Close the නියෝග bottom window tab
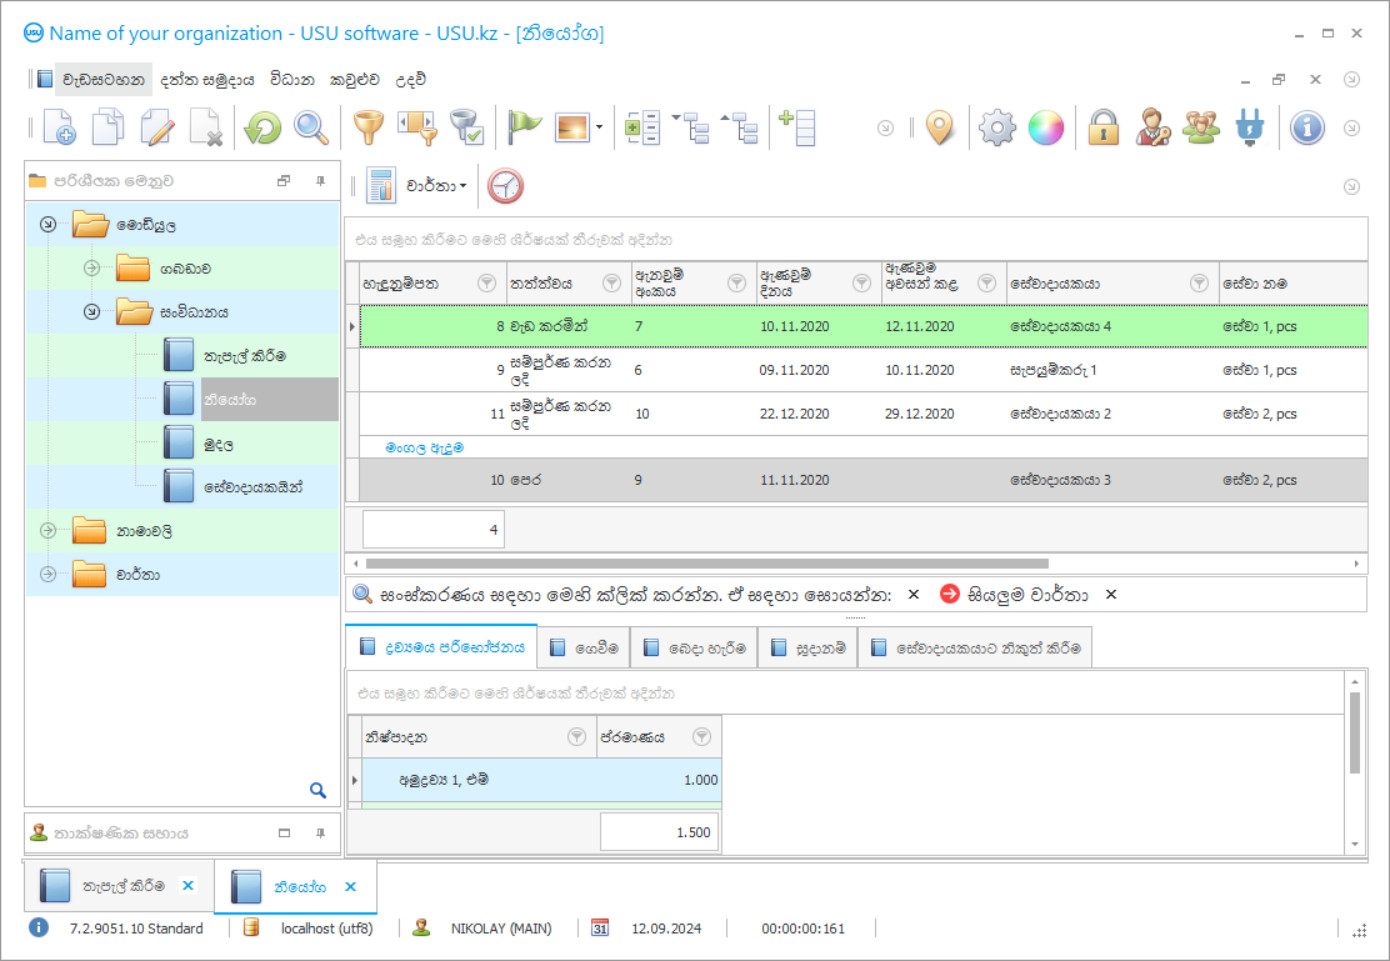The image size is (1390, 961). (x=351, y=886)
